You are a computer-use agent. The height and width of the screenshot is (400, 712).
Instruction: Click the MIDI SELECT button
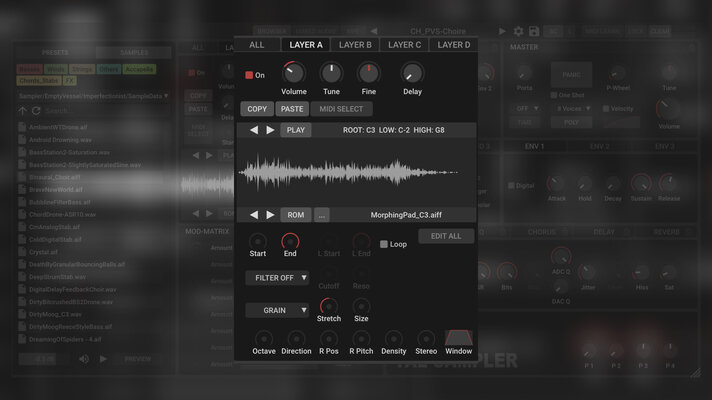click(x=341, y=109)
